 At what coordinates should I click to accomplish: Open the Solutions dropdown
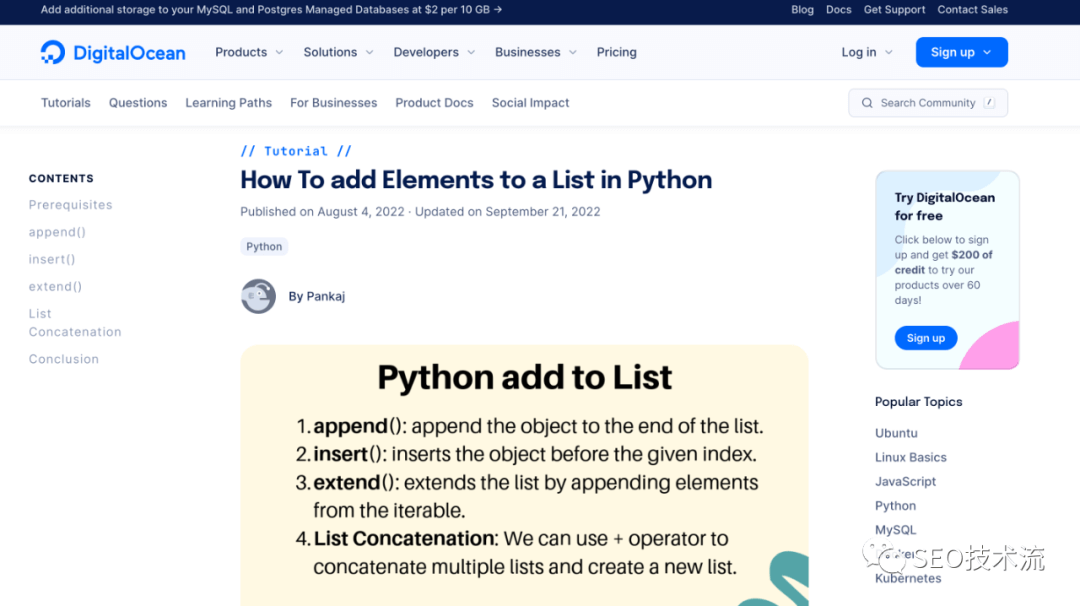338,52
